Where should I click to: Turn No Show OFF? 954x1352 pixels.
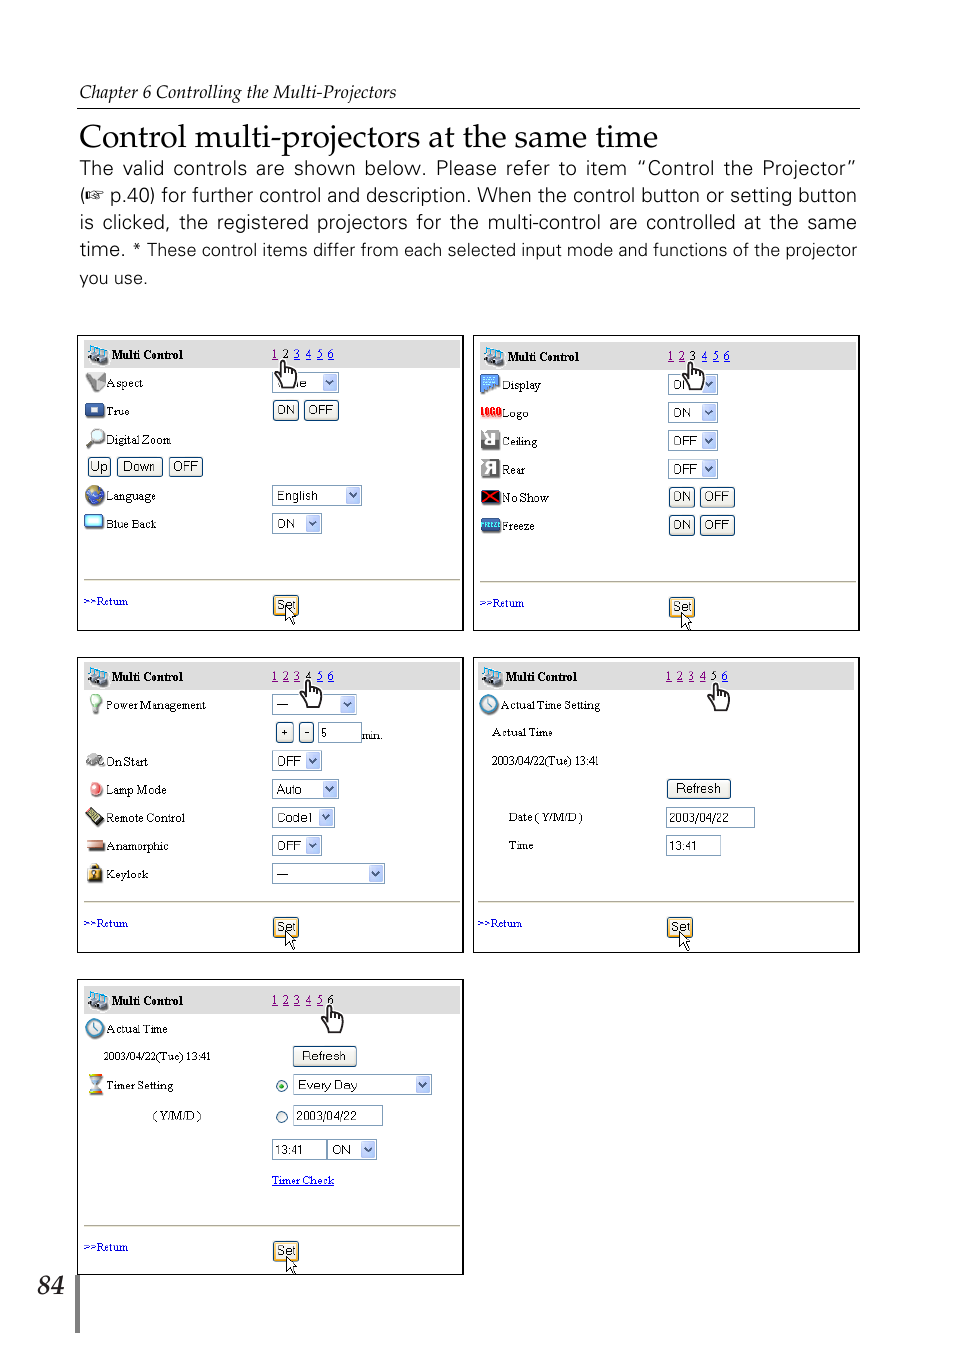pyautogui.click(x=717, y=496)
